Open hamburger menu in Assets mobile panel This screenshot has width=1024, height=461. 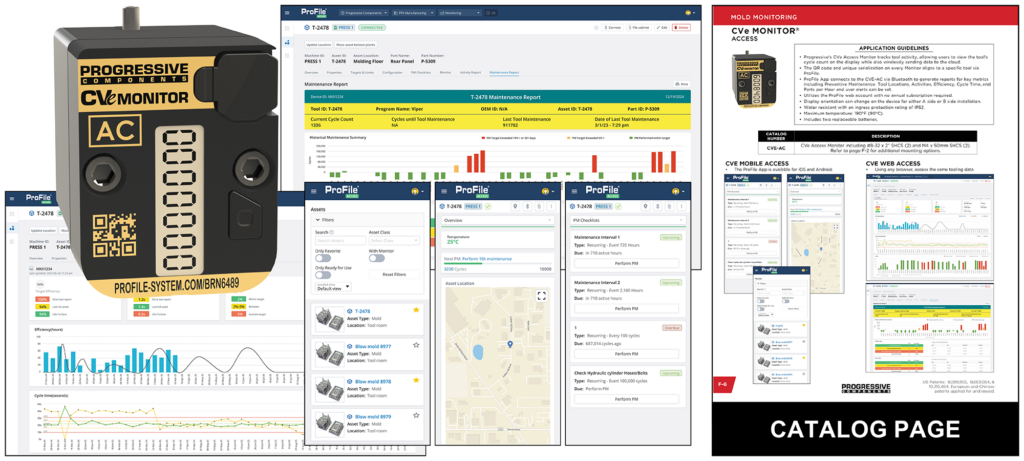314,191
